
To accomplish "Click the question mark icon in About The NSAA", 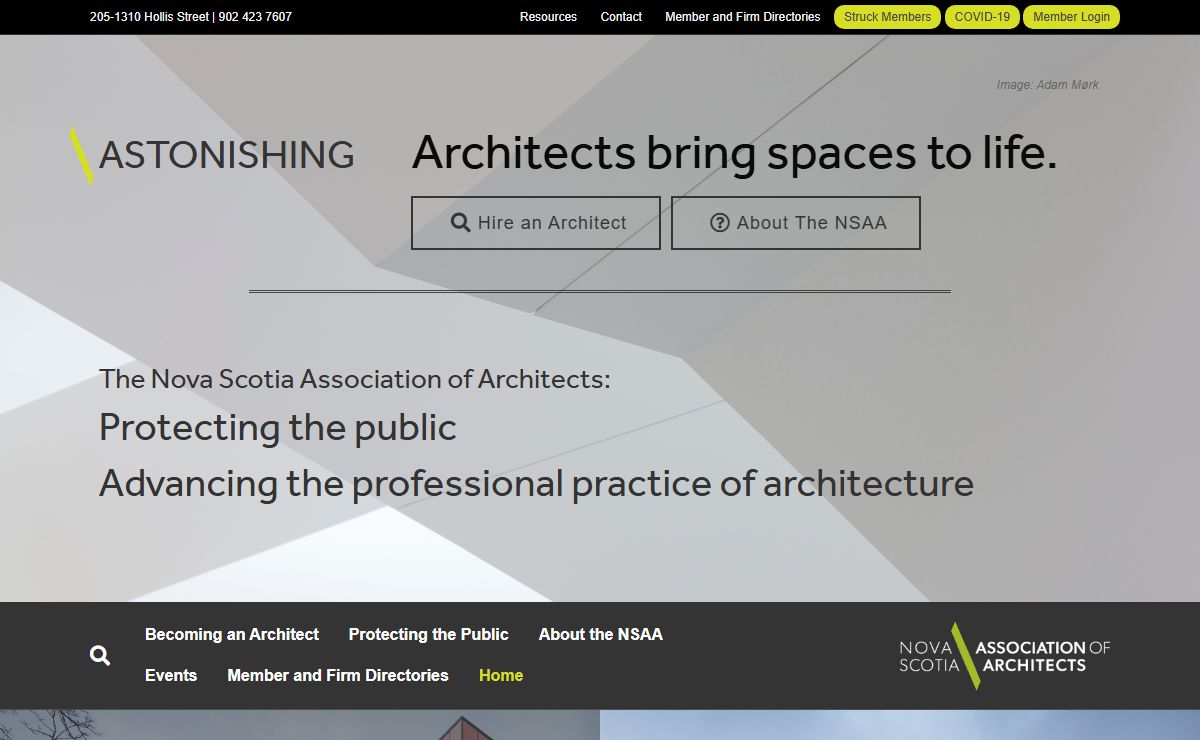I will (x=720, y=223).
